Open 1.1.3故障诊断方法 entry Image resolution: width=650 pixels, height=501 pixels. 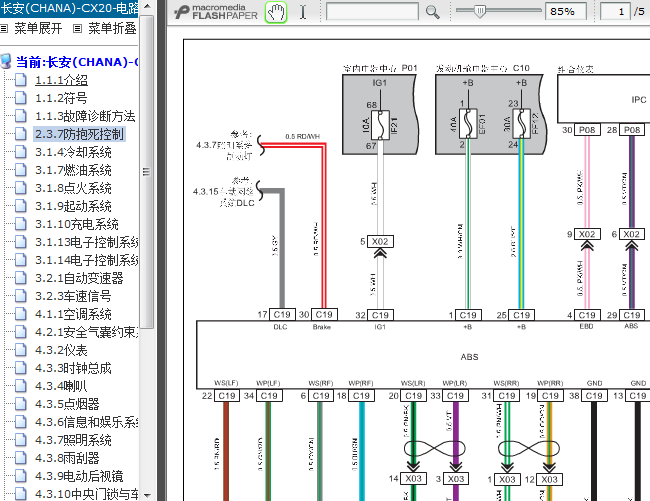(85, 116)
